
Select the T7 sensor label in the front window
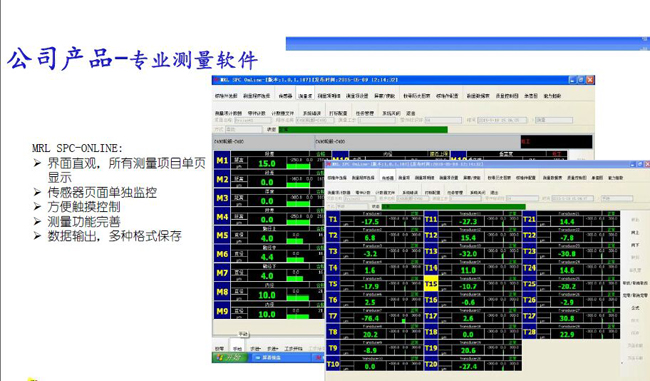(333, 316)
